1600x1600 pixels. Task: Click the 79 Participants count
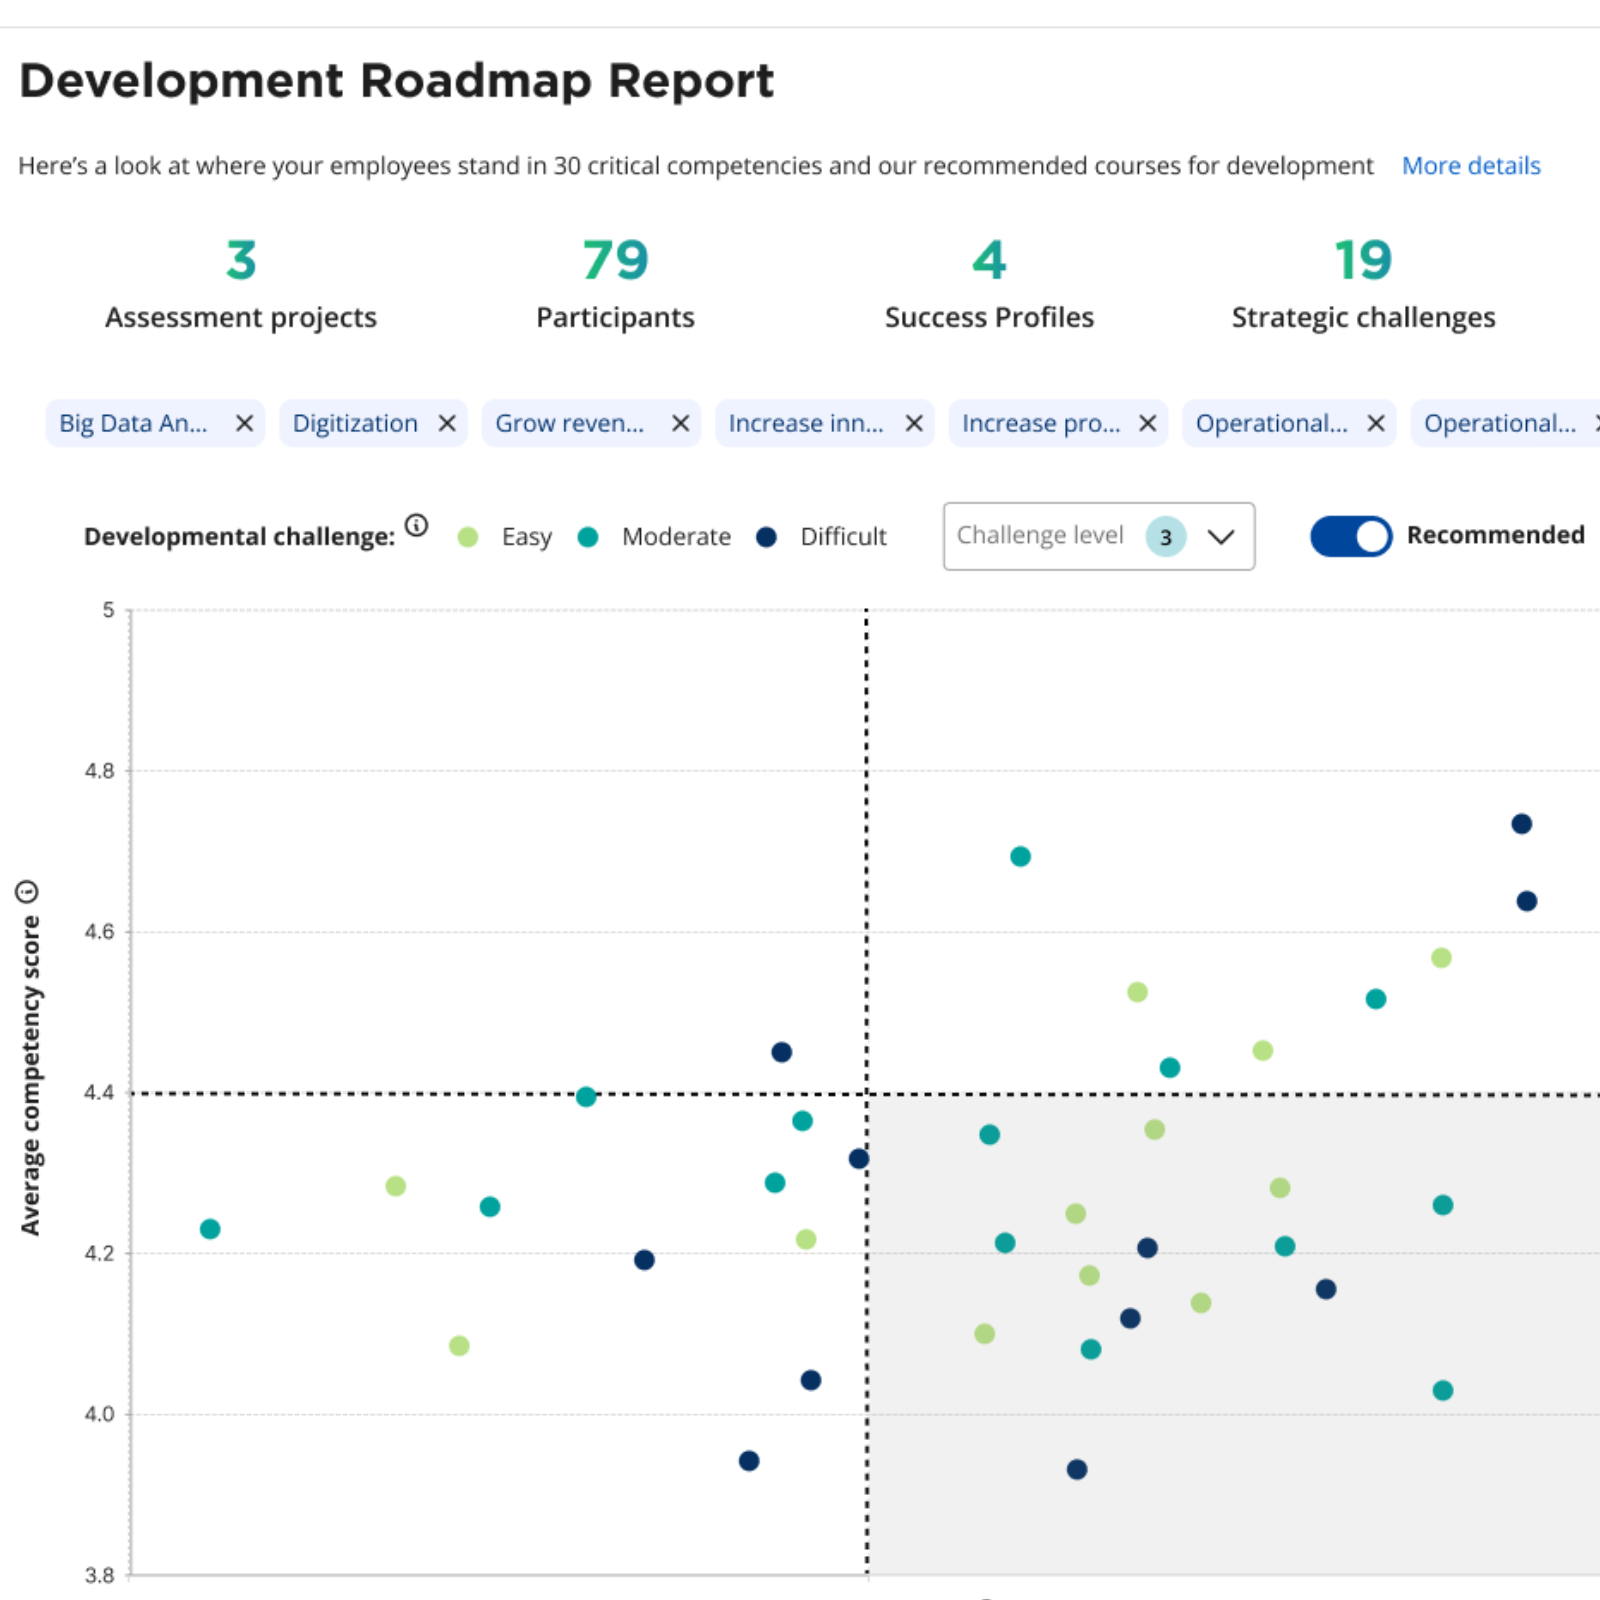(616, 260)
